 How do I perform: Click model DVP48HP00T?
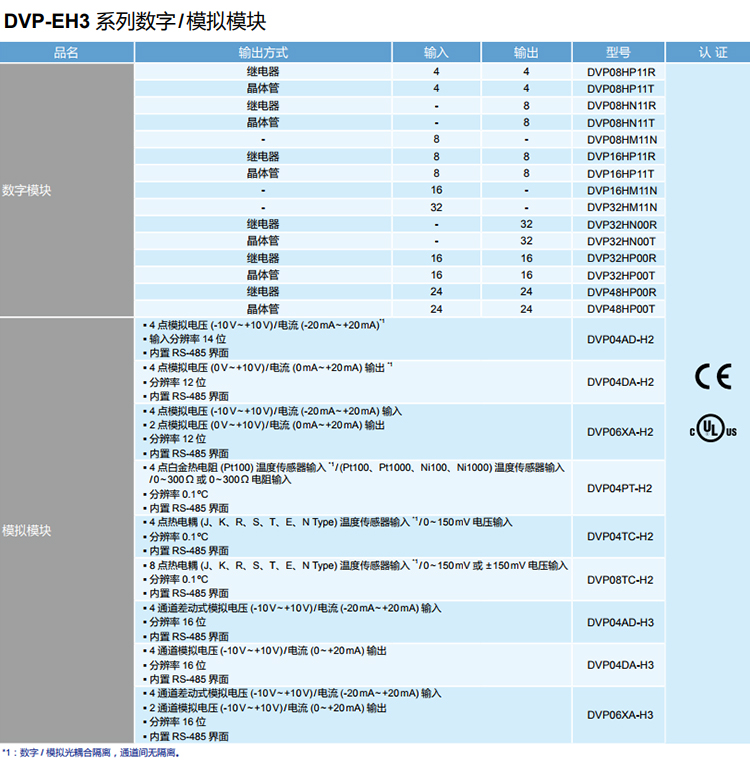tap(621, 309)
